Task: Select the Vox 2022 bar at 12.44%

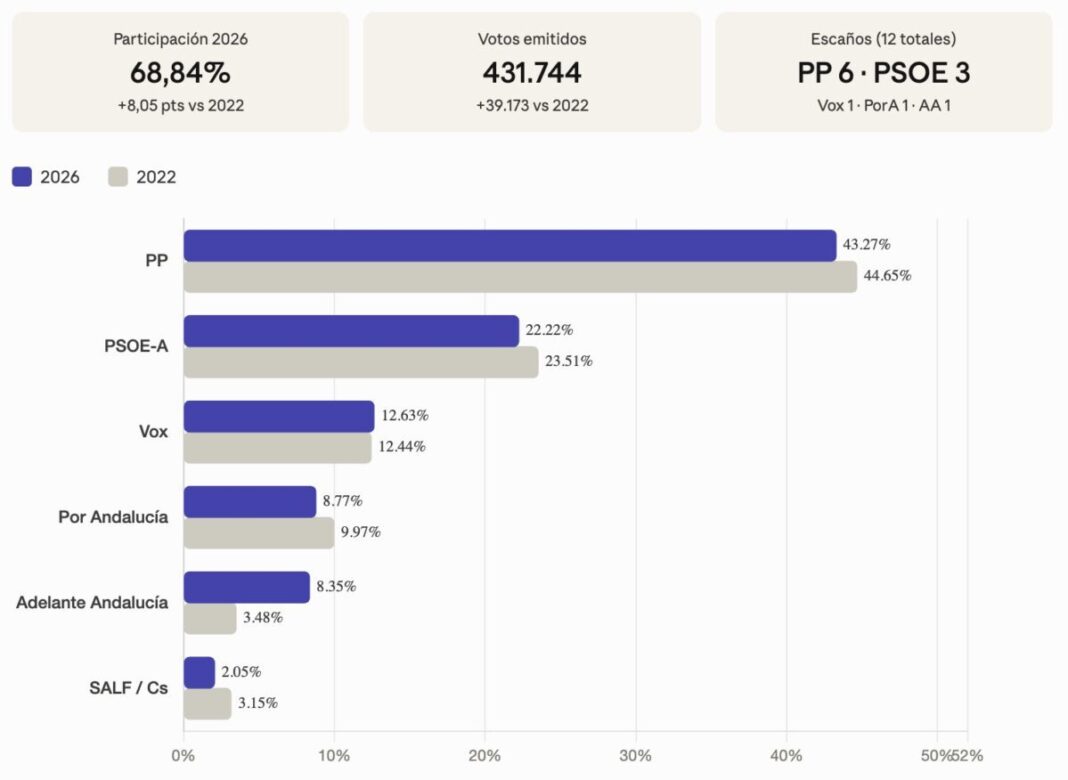Action: pos(278,448)
